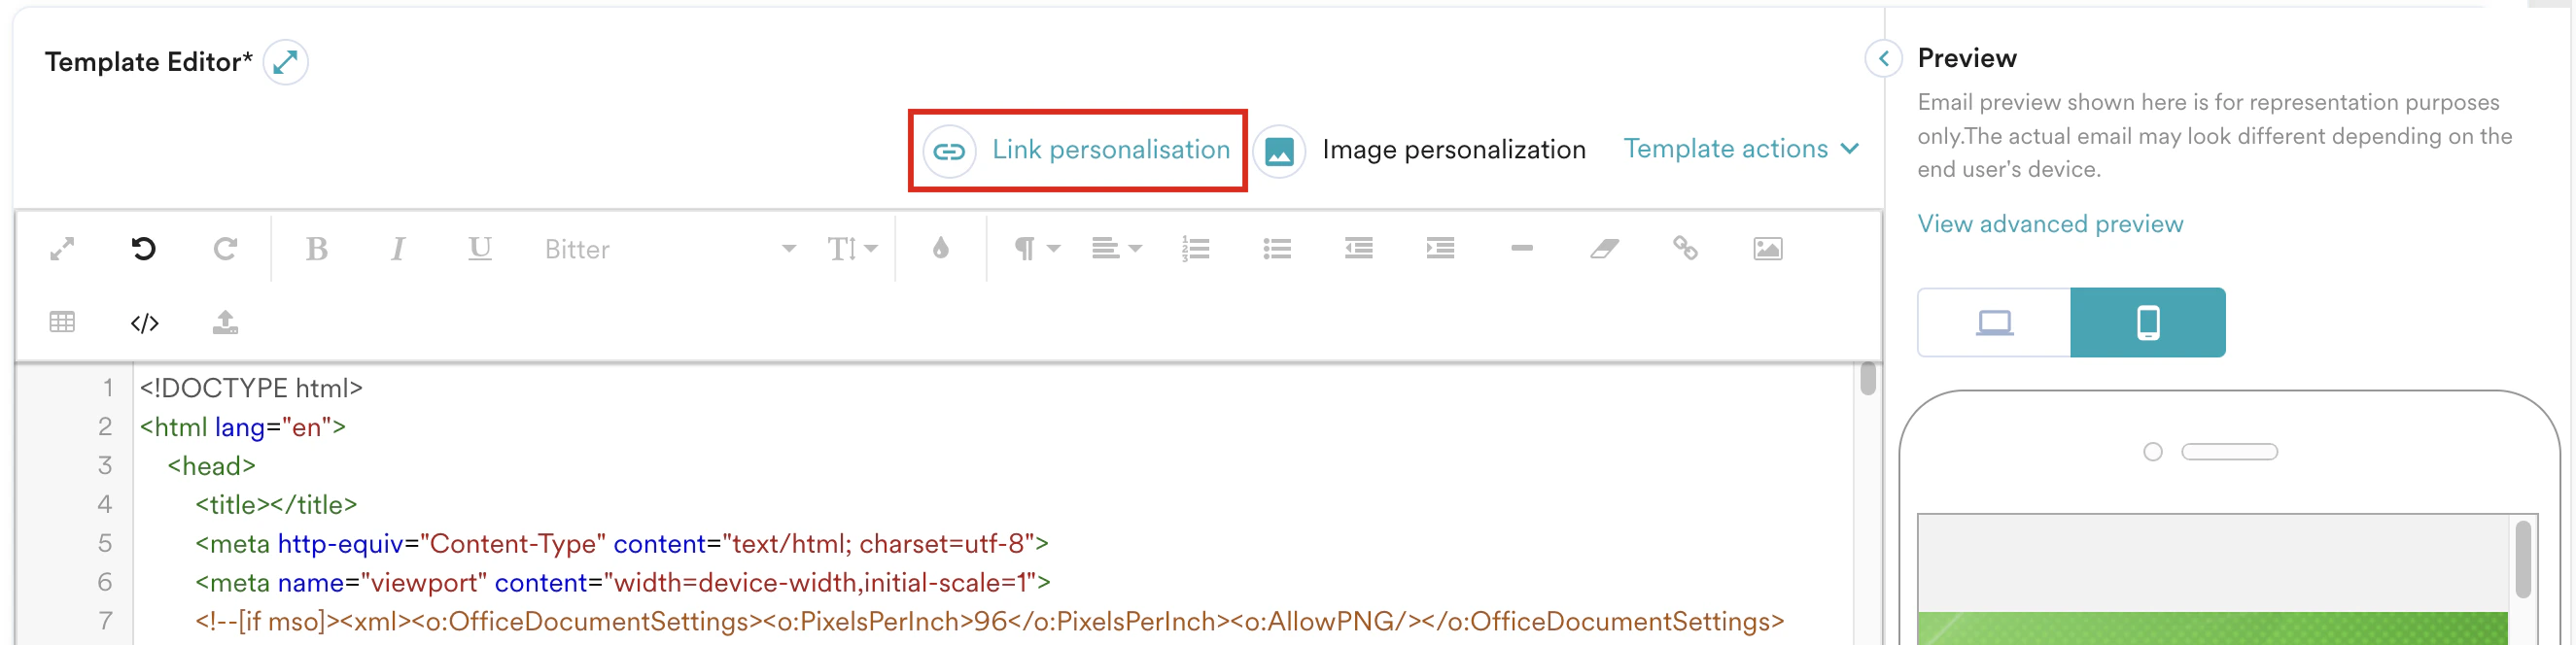Select the Undo icon in the editor toolbar
The width and height of the screenshot is (2576, 645).
click(143, 249)
